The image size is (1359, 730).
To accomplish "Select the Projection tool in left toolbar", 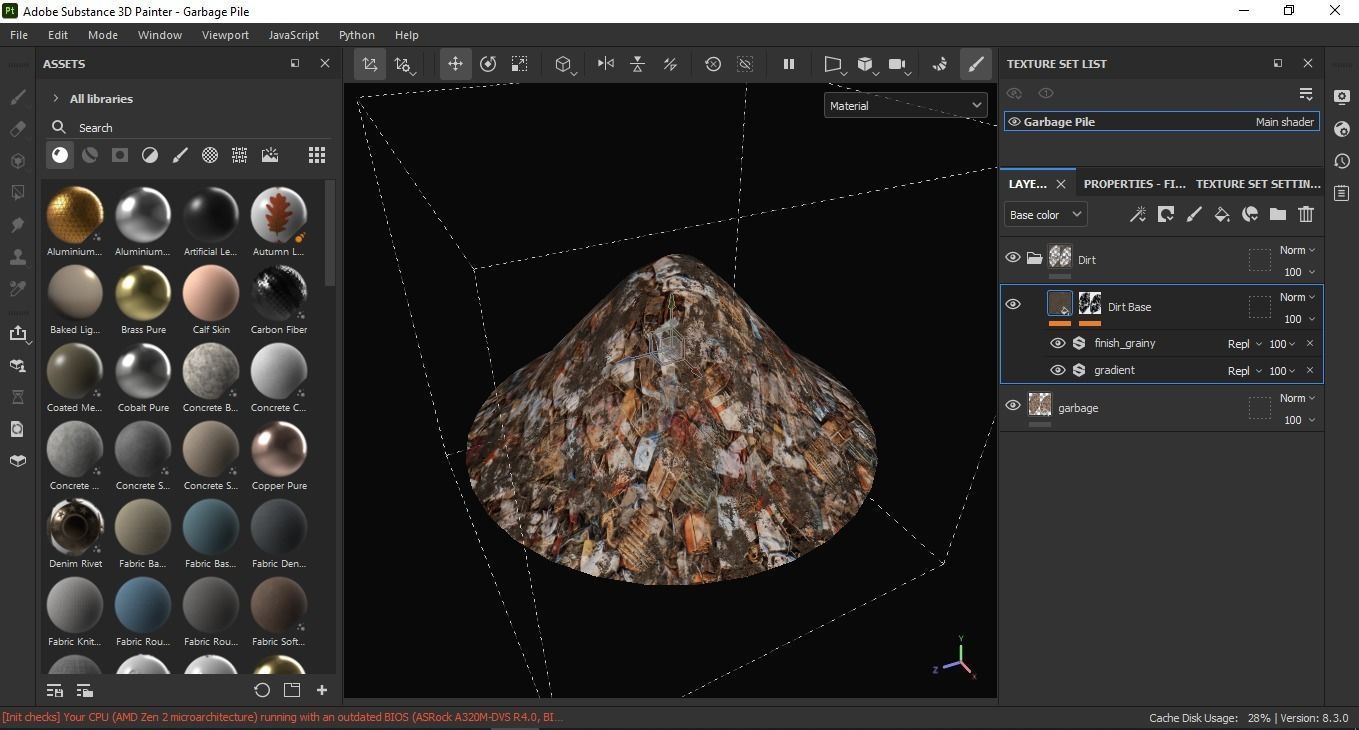I will (17, 161).
